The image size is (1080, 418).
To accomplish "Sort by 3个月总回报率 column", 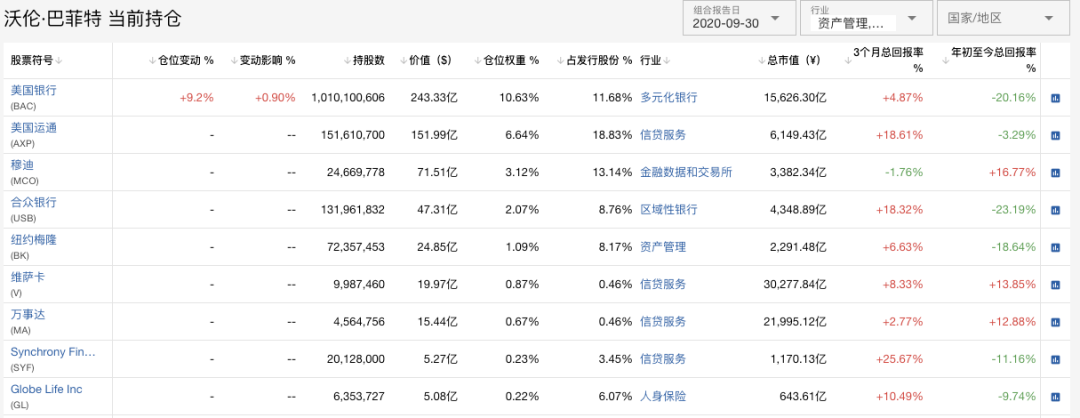I will coord(884,60).
